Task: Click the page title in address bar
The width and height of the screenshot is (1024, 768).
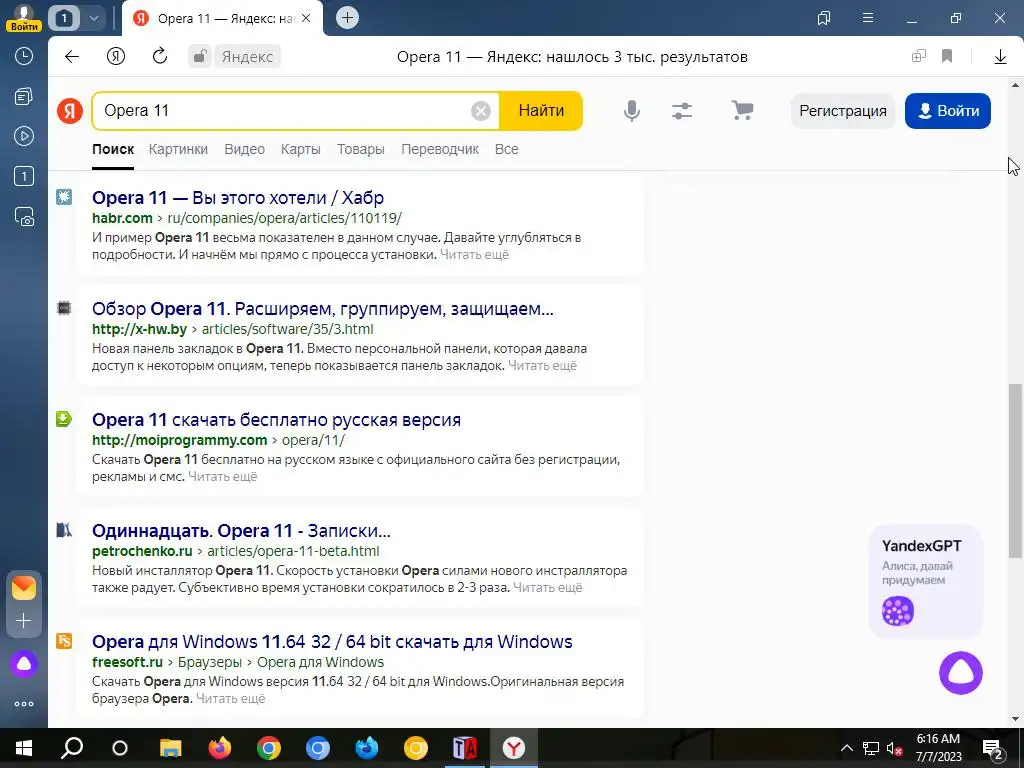Action: point(572,57)
